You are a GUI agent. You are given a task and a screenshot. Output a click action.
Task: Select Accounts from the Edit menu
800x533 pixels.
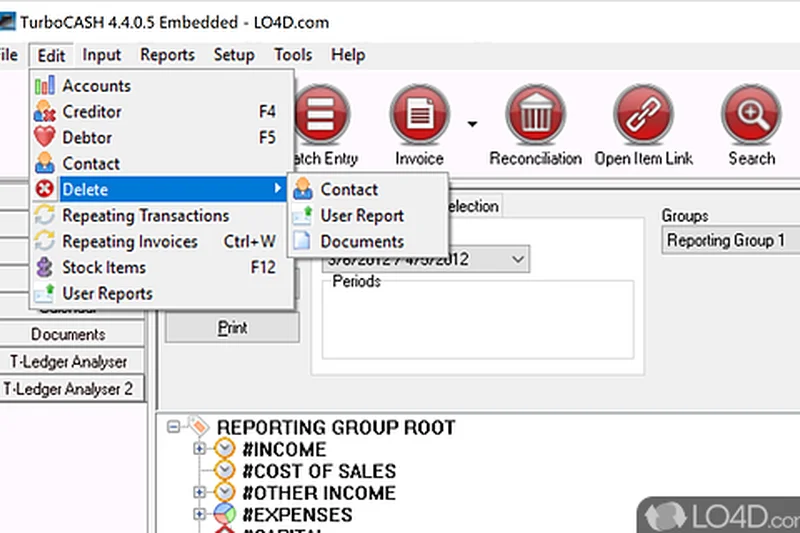tap(96, 86)
